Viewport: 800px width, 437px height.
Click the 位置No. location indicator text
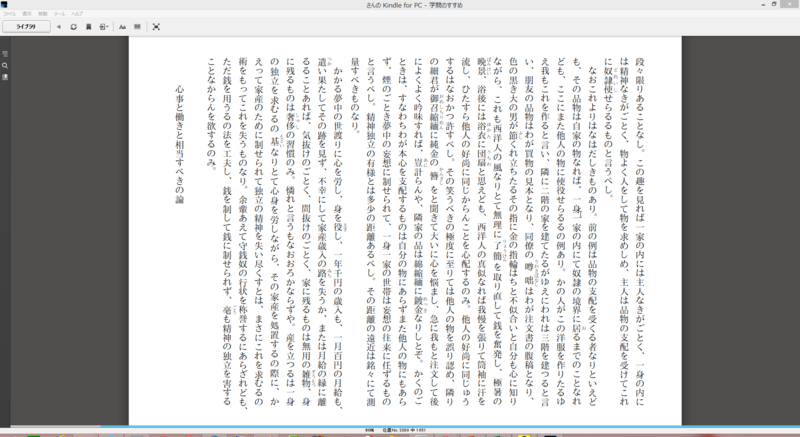point(404,430)
